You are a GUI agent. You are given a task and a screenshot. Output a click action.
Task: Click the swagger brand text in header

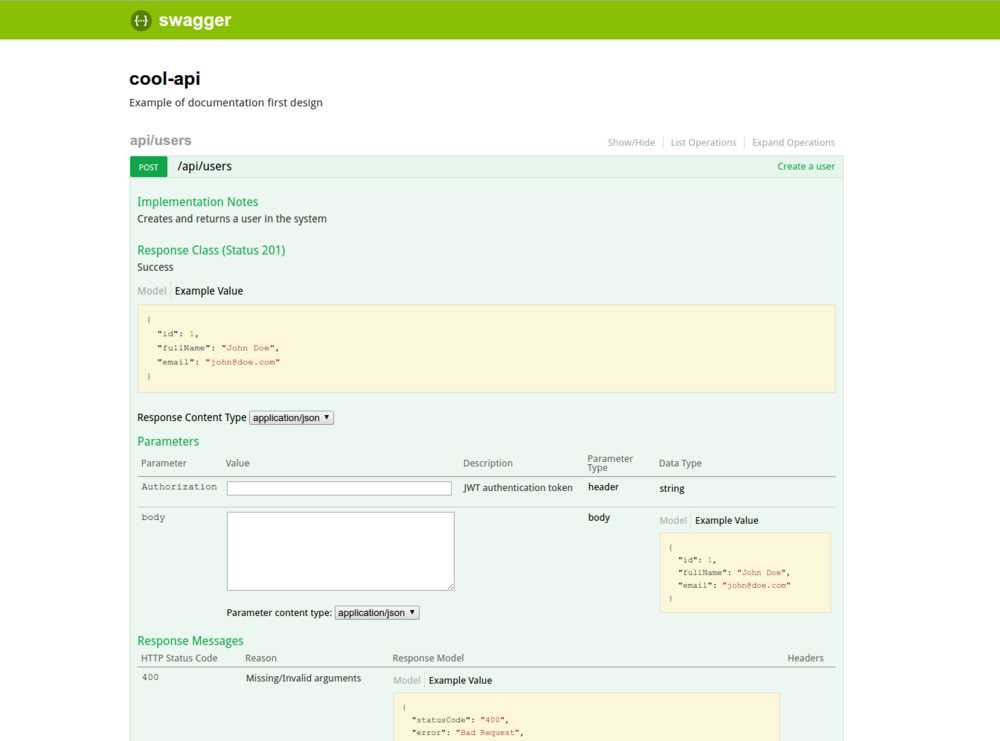click(195, 20)
